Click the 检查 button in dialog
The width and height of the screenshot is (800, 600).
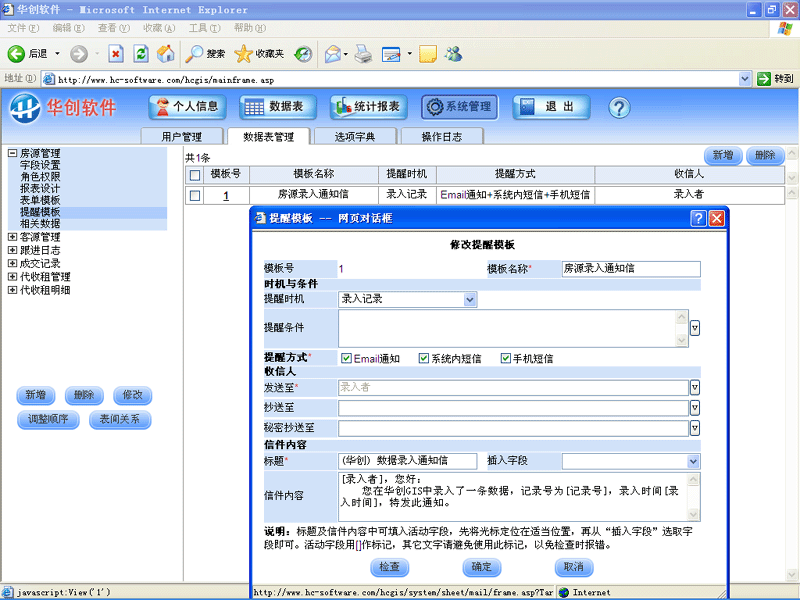coord(389,567)
